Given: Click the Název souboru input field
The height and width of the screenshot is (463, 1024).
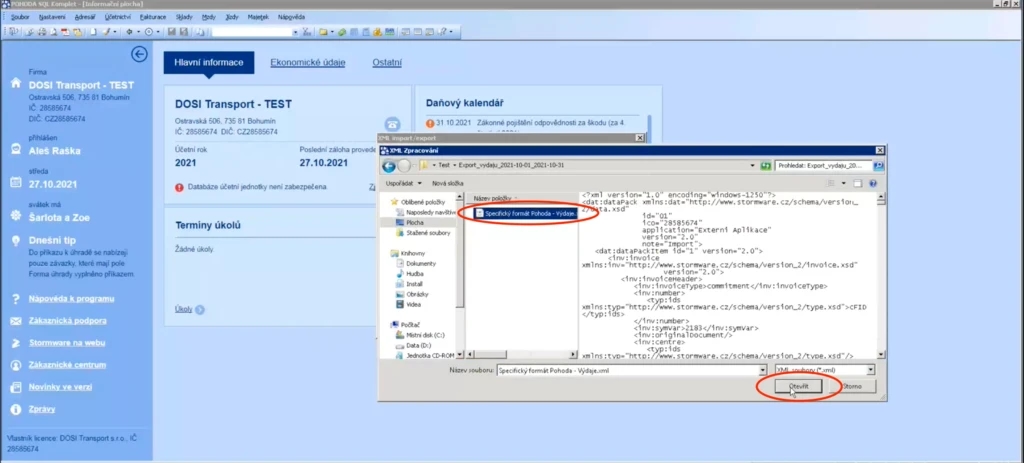Looking at the screenshot, I should click(x=626, y=370).
